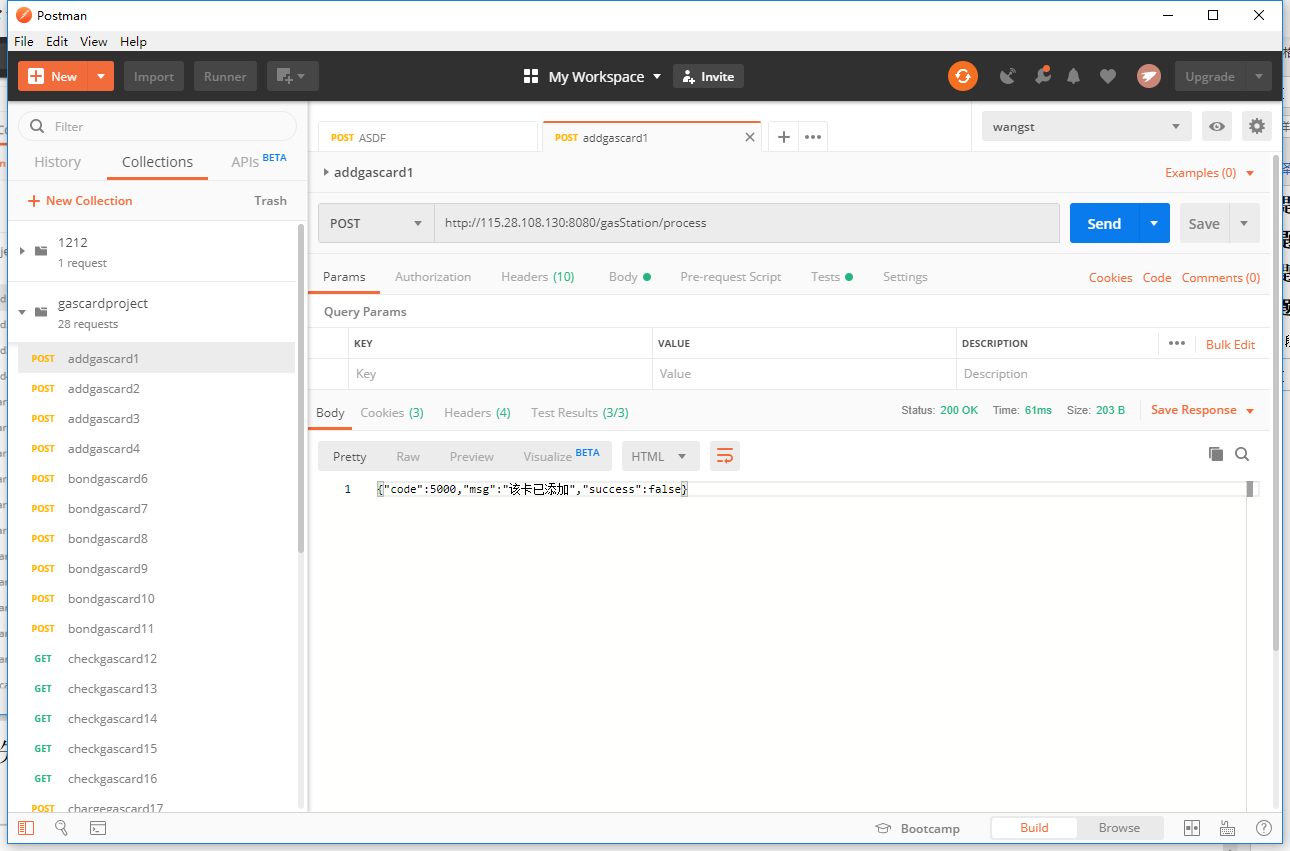Image resolution: width=1290 pixels, height=851 pixels.
Task: Open the satellite capture requests icon
Action: tap(1008, 76)
